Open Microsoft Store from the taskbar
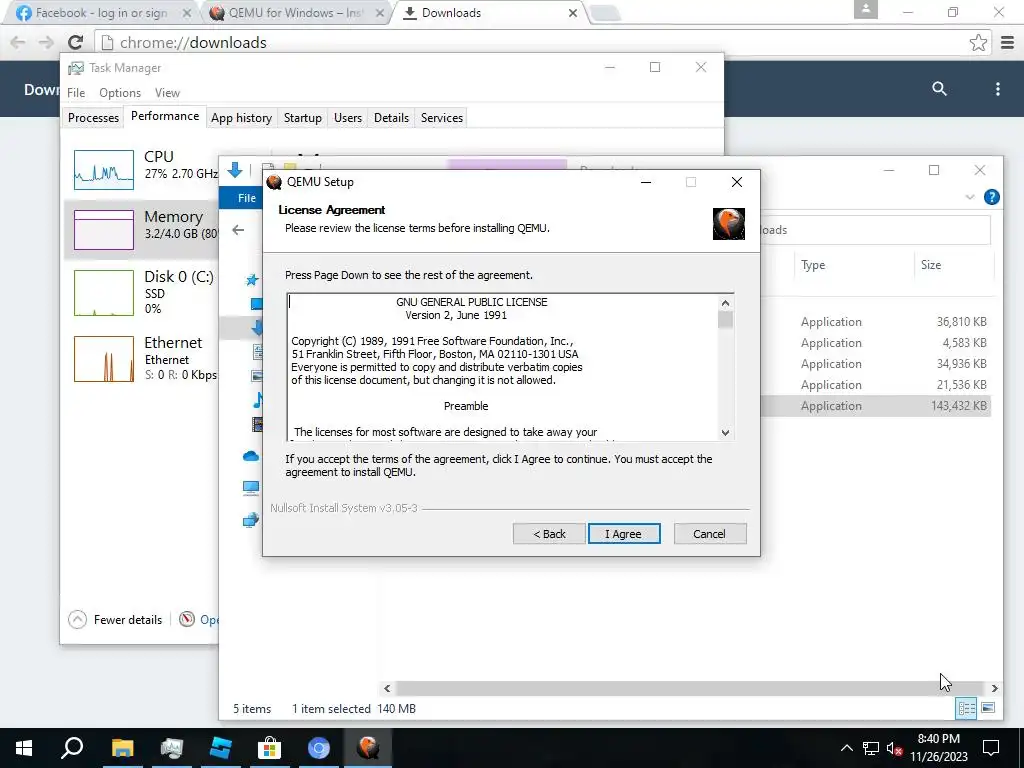This screenshot has height=768, width=1024. (269, 748)
